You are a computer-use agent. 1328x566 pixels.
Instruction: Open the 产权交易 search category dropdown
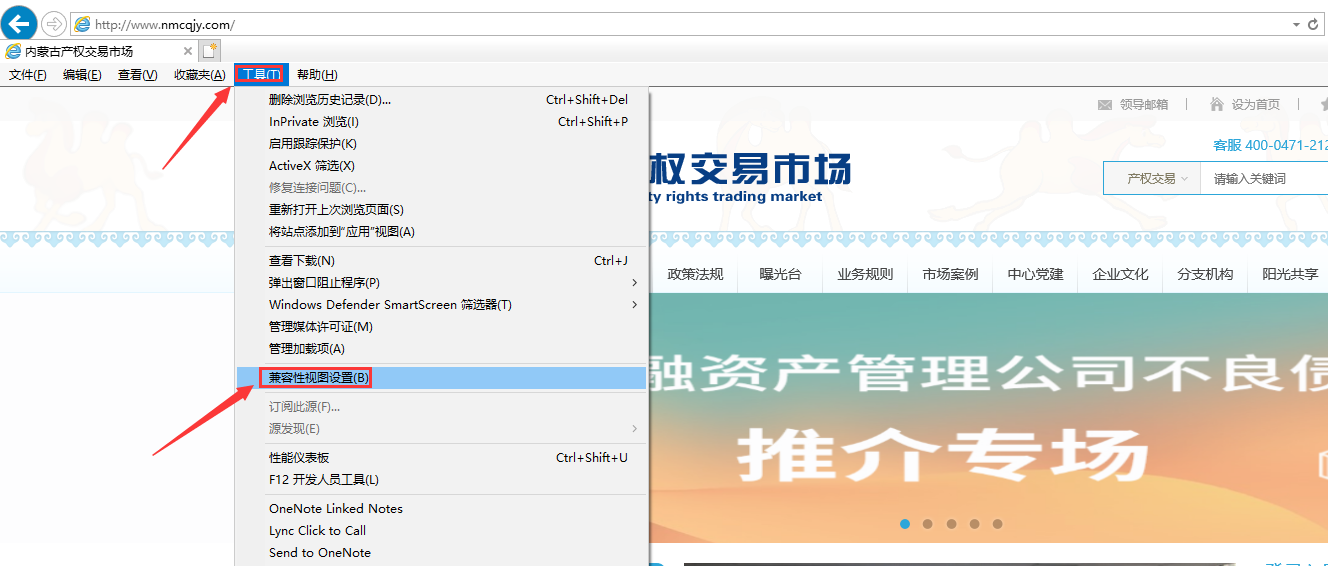pyautogui.click(x=1151, y=179)
